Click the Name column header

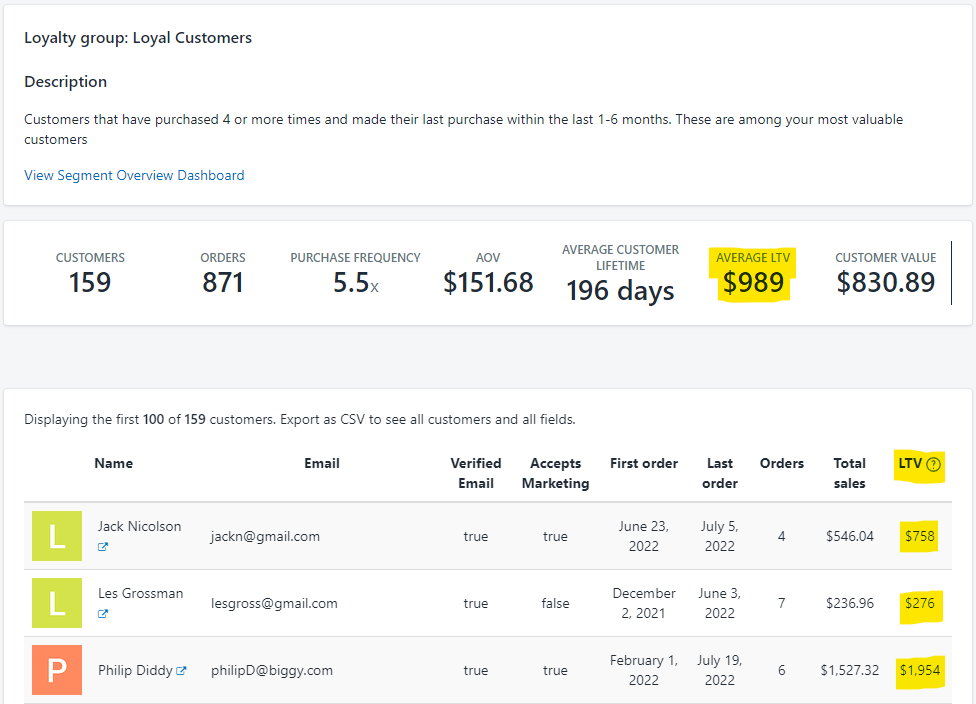click(x=113, y=463)
